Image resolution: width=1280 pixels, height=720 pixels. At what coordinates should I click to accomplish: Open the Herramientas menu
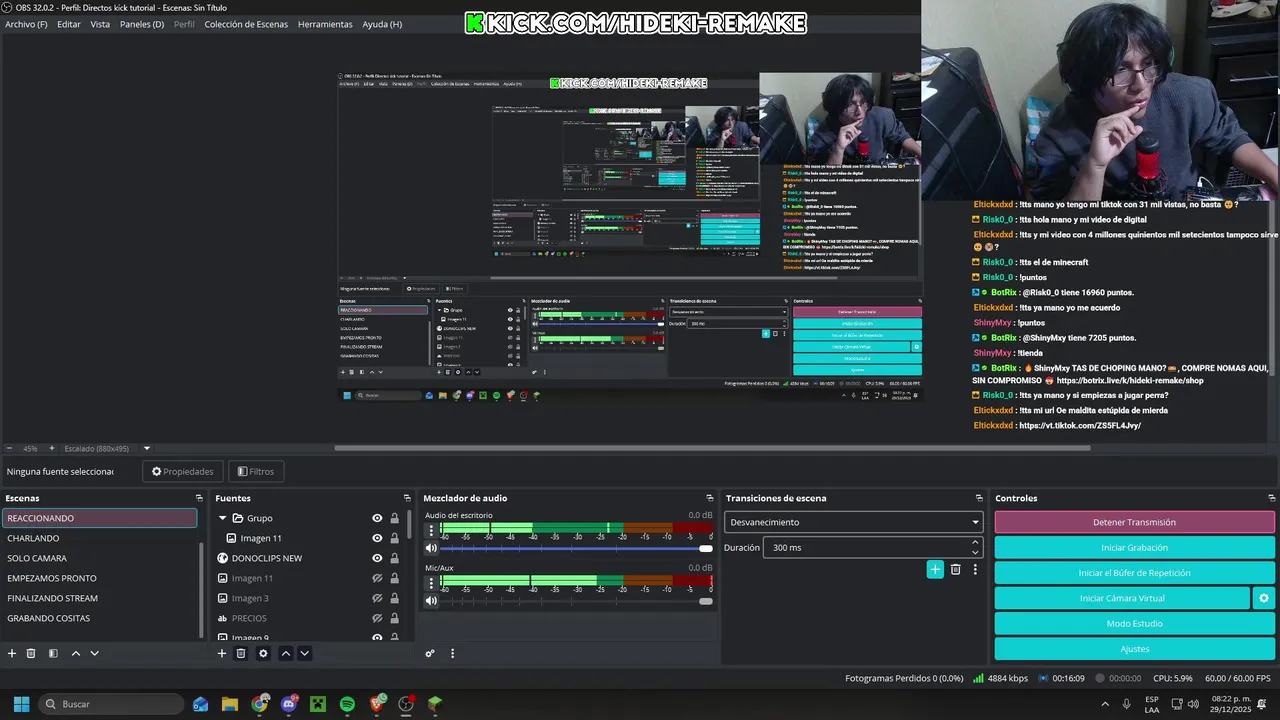[325, 24]
